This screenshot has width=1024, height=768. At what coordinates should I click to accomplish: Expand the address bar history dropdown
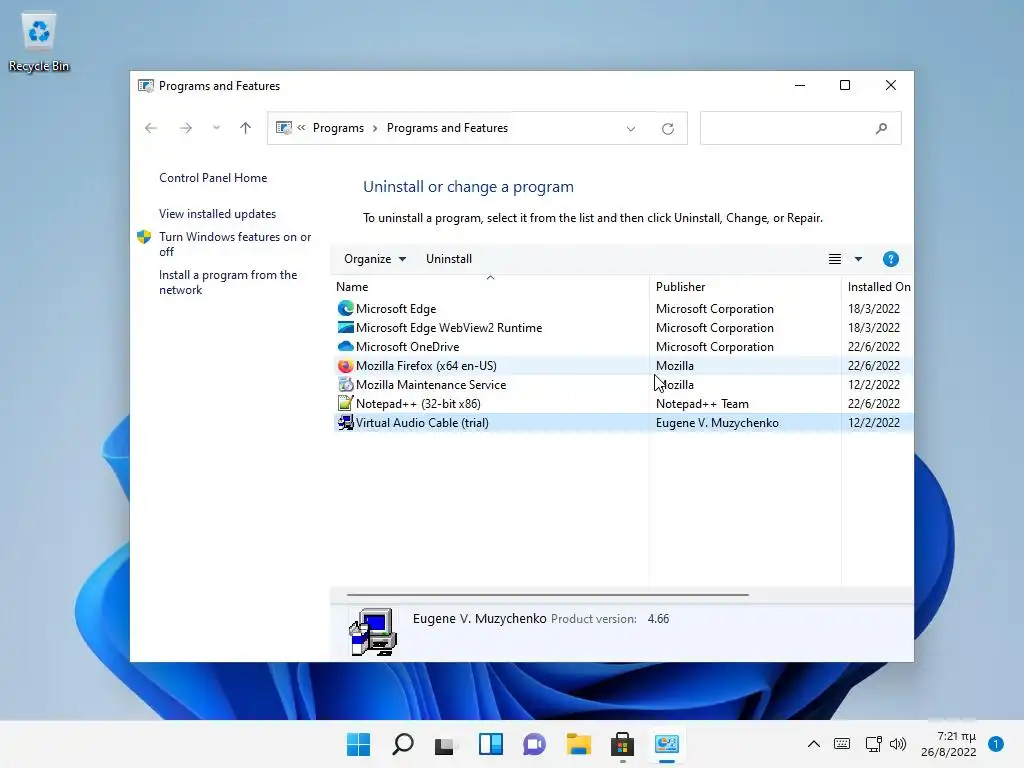pos(631,129)
